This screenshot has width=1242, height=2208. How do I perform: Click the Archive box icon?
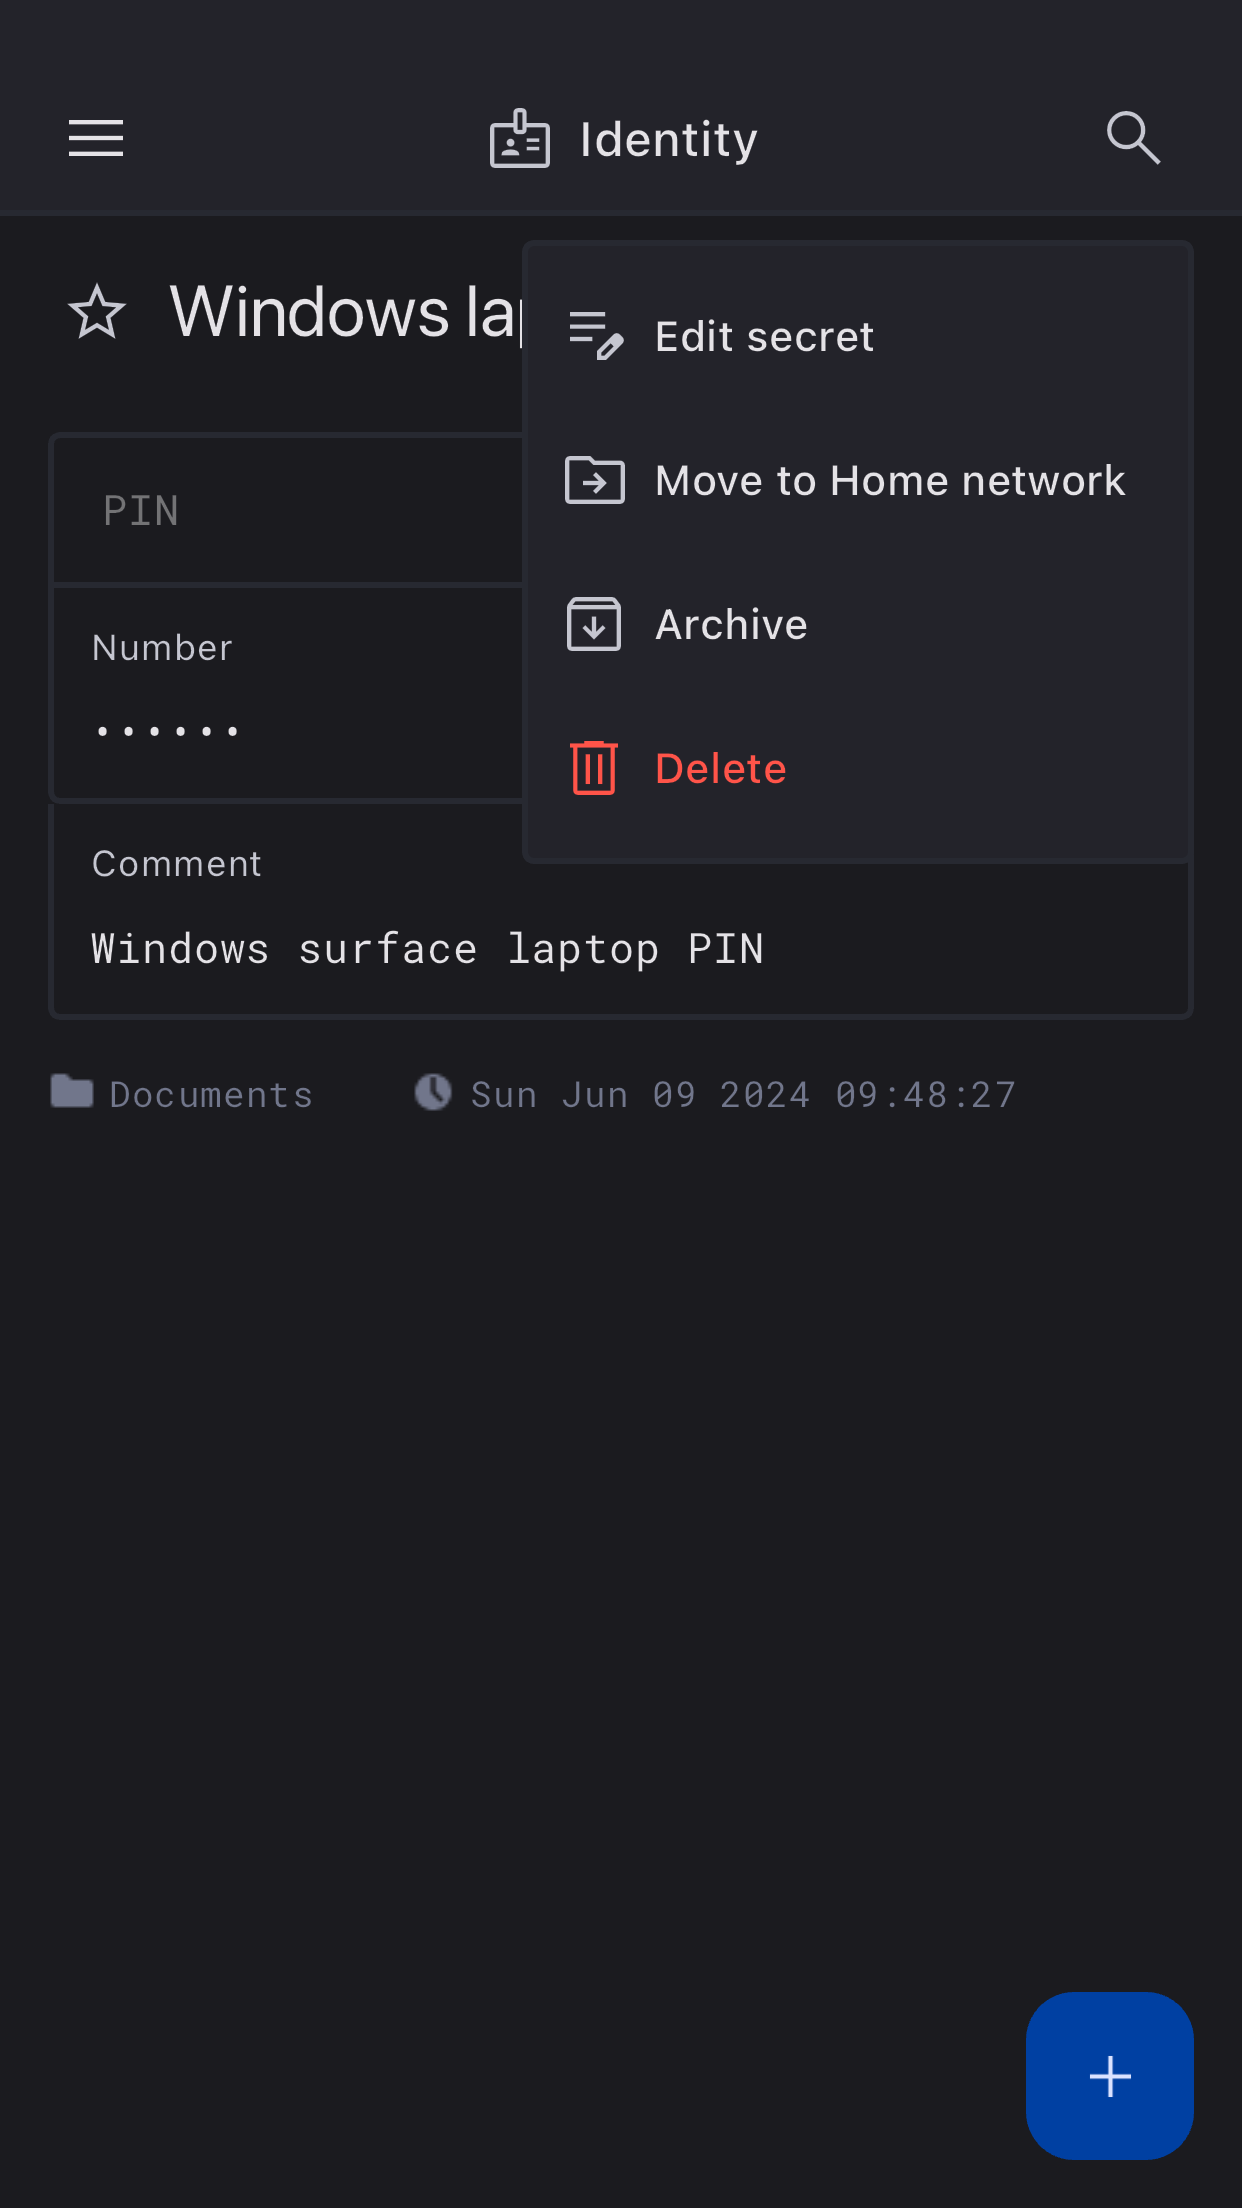594,624
